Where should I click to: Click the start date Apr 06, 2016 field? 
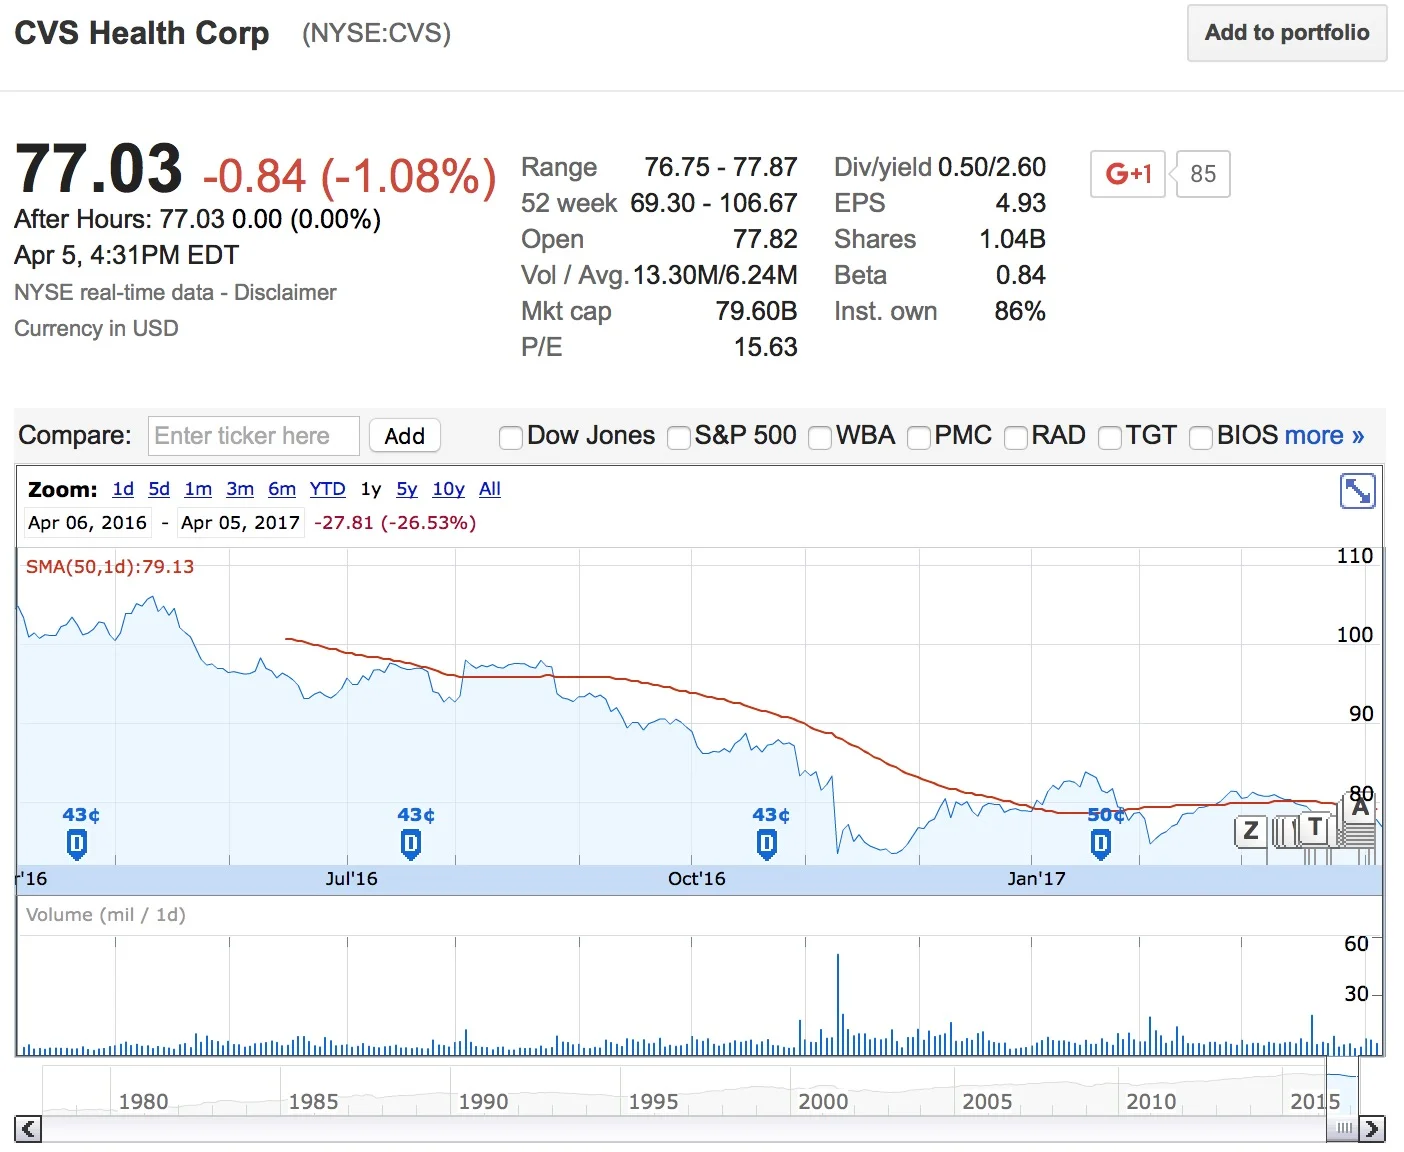87,522
